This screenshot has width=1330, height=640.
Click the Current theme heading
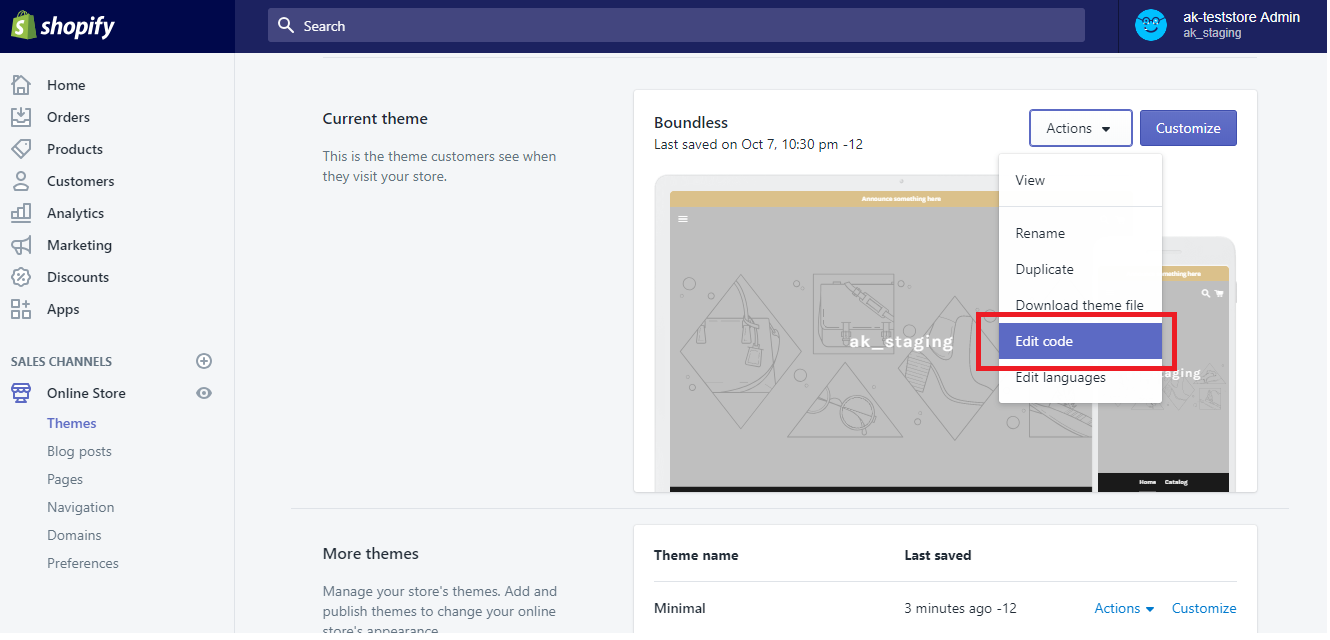pos(375,118)
